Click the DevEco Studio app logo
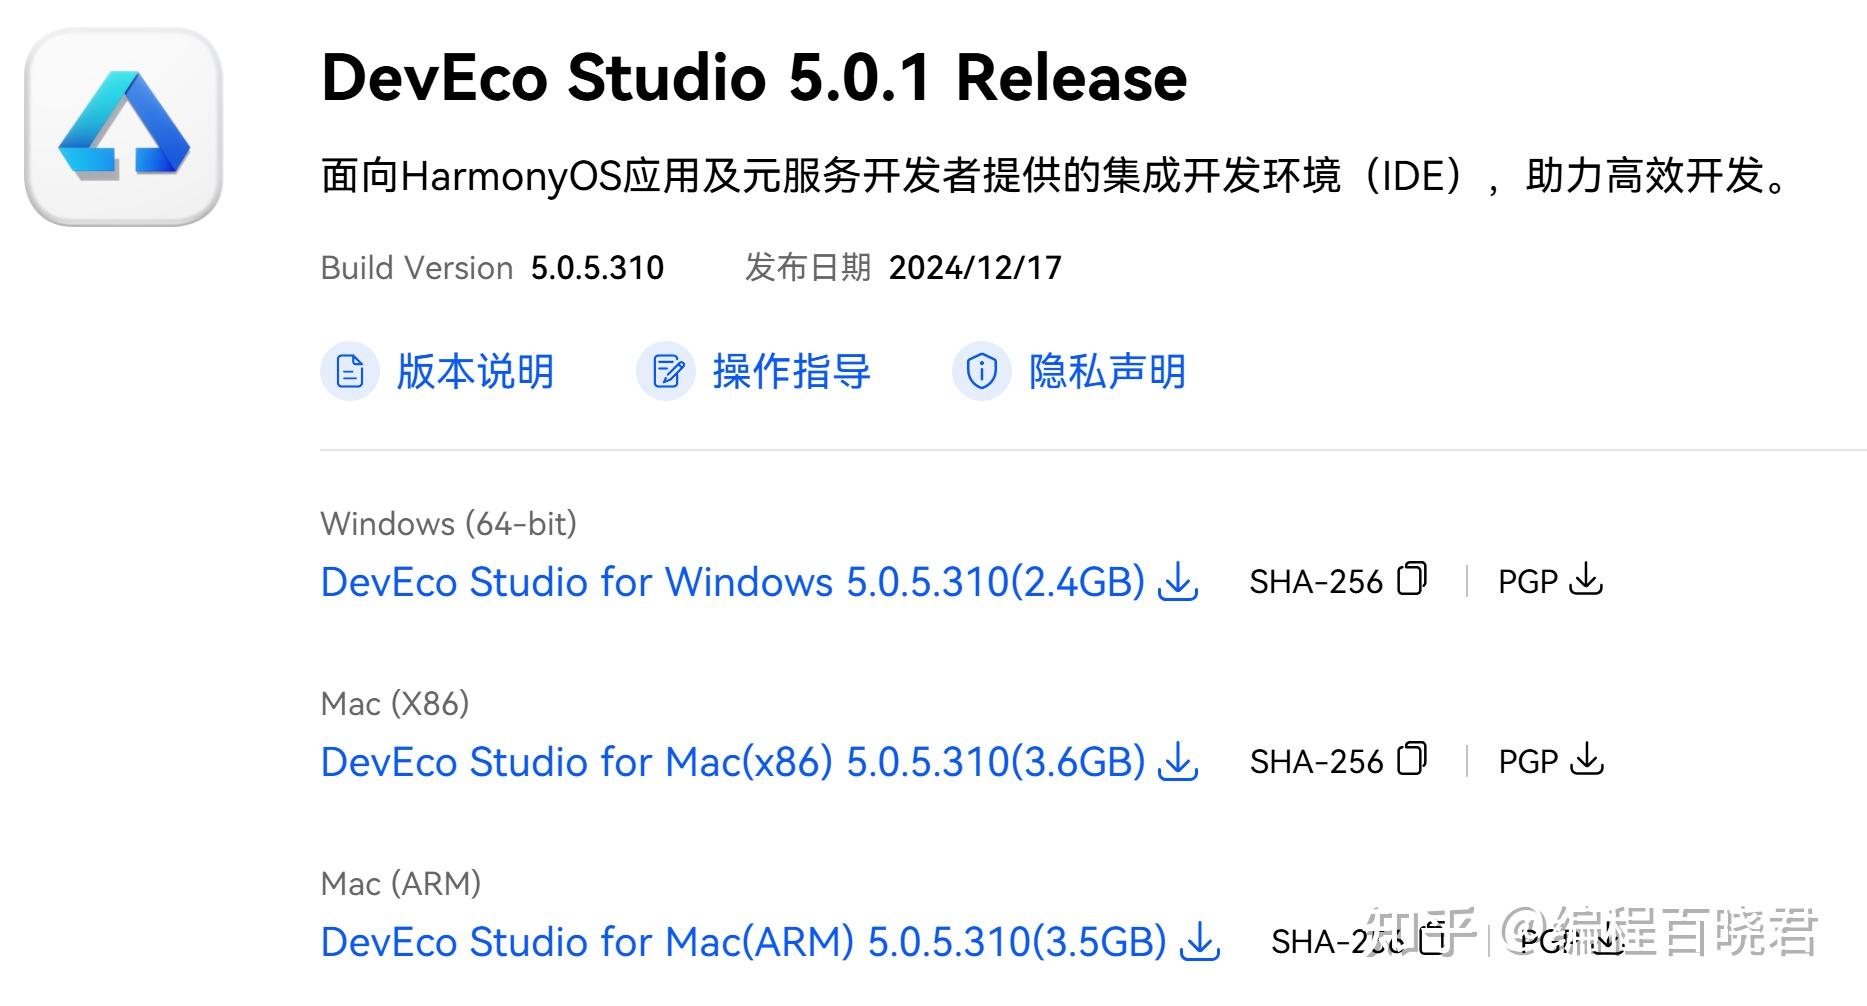The image size is (1867, 1006). click(x=123, y=127)
